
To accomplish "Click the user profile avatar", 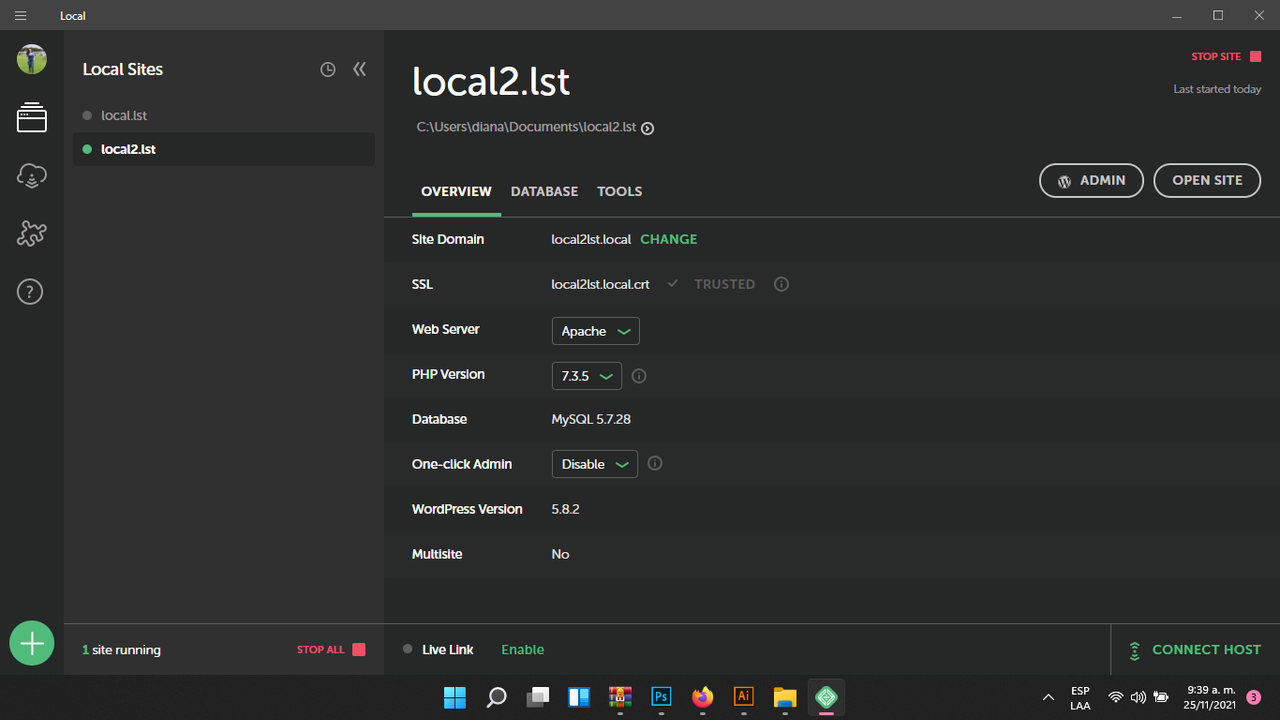I will point(32,59).
